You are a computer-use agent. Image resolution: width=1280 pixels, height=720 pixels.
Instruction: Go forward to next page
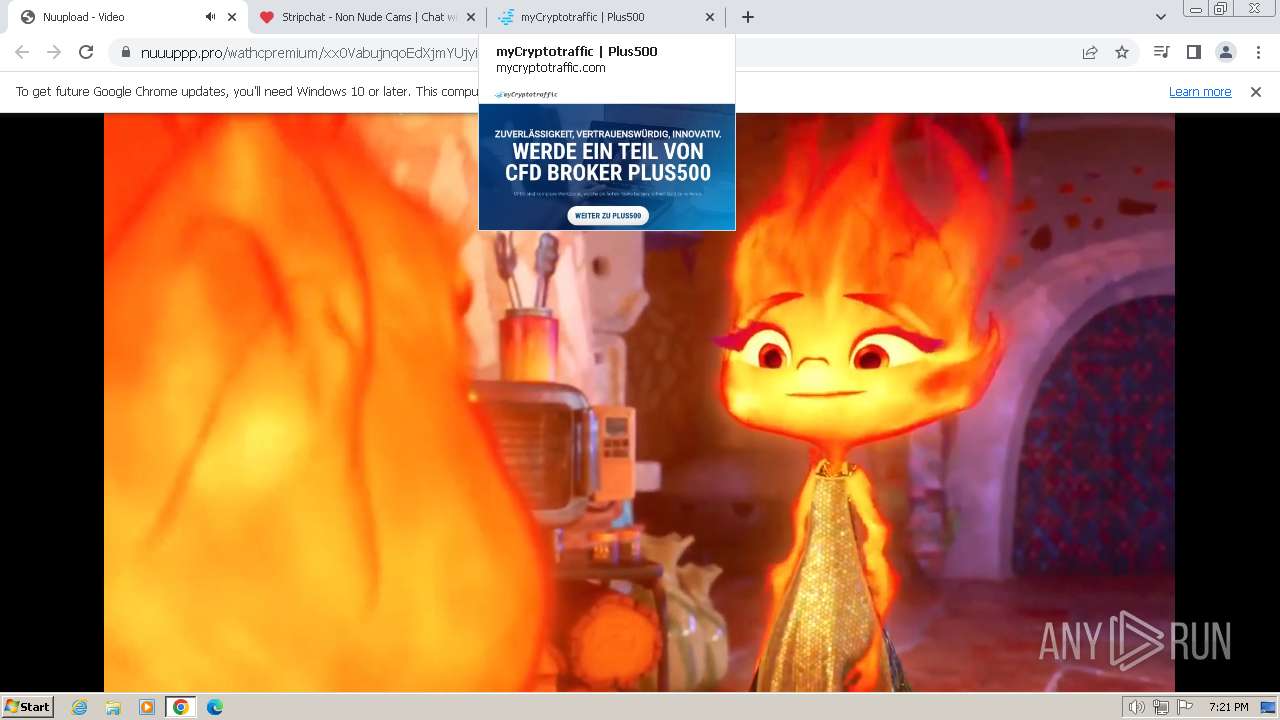pyautogui.click(x=54, y=52)
